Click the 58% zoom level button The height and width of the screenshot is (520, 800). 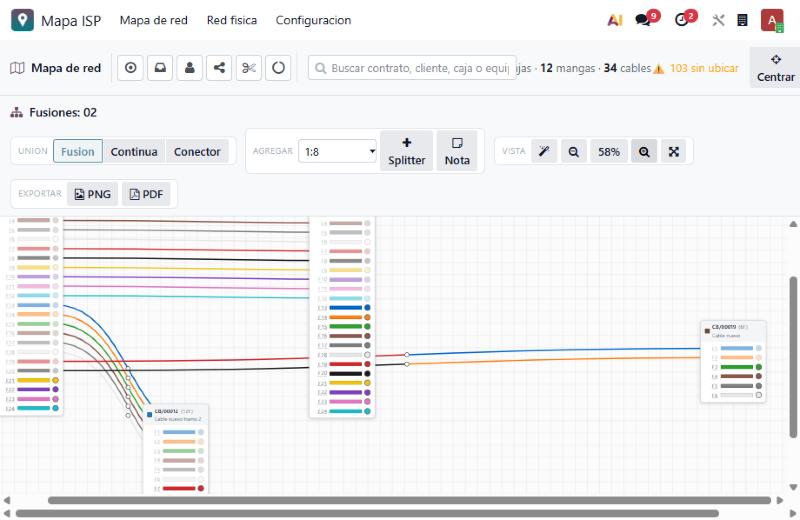tap(609, 152)
